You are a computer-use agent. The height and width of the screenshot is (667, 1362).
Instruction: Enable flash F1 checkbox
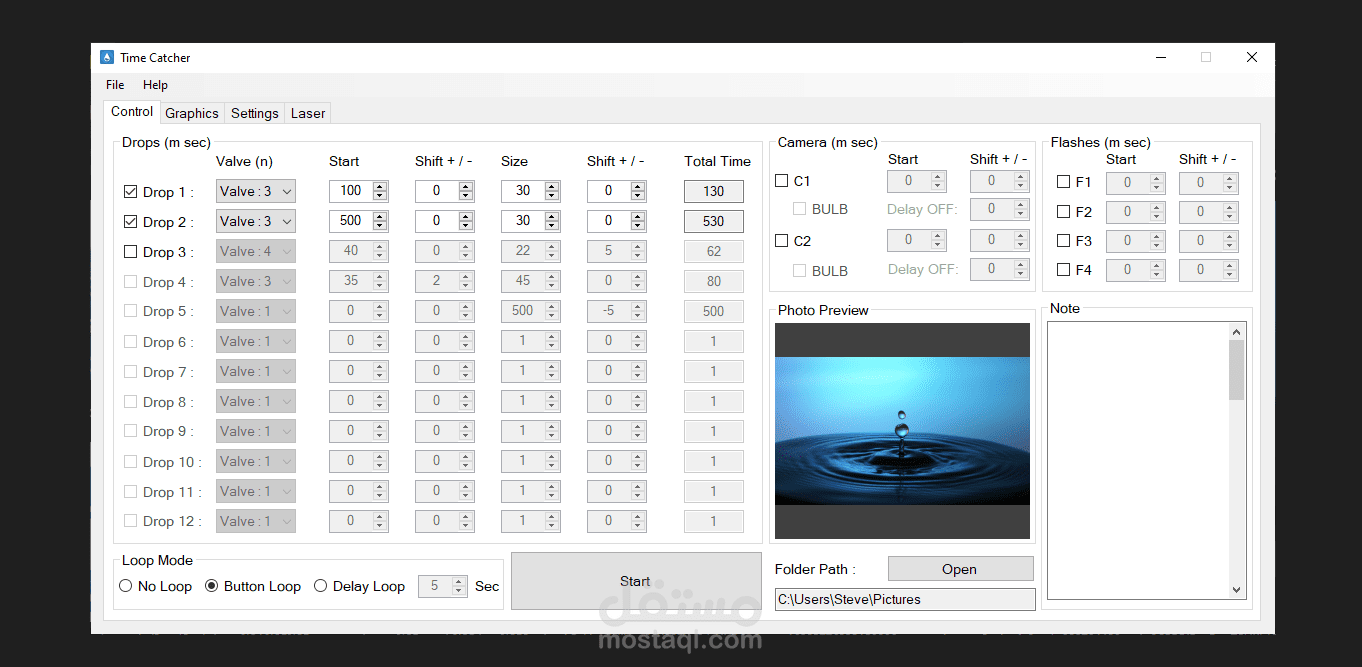click(x=1064, y=182)
